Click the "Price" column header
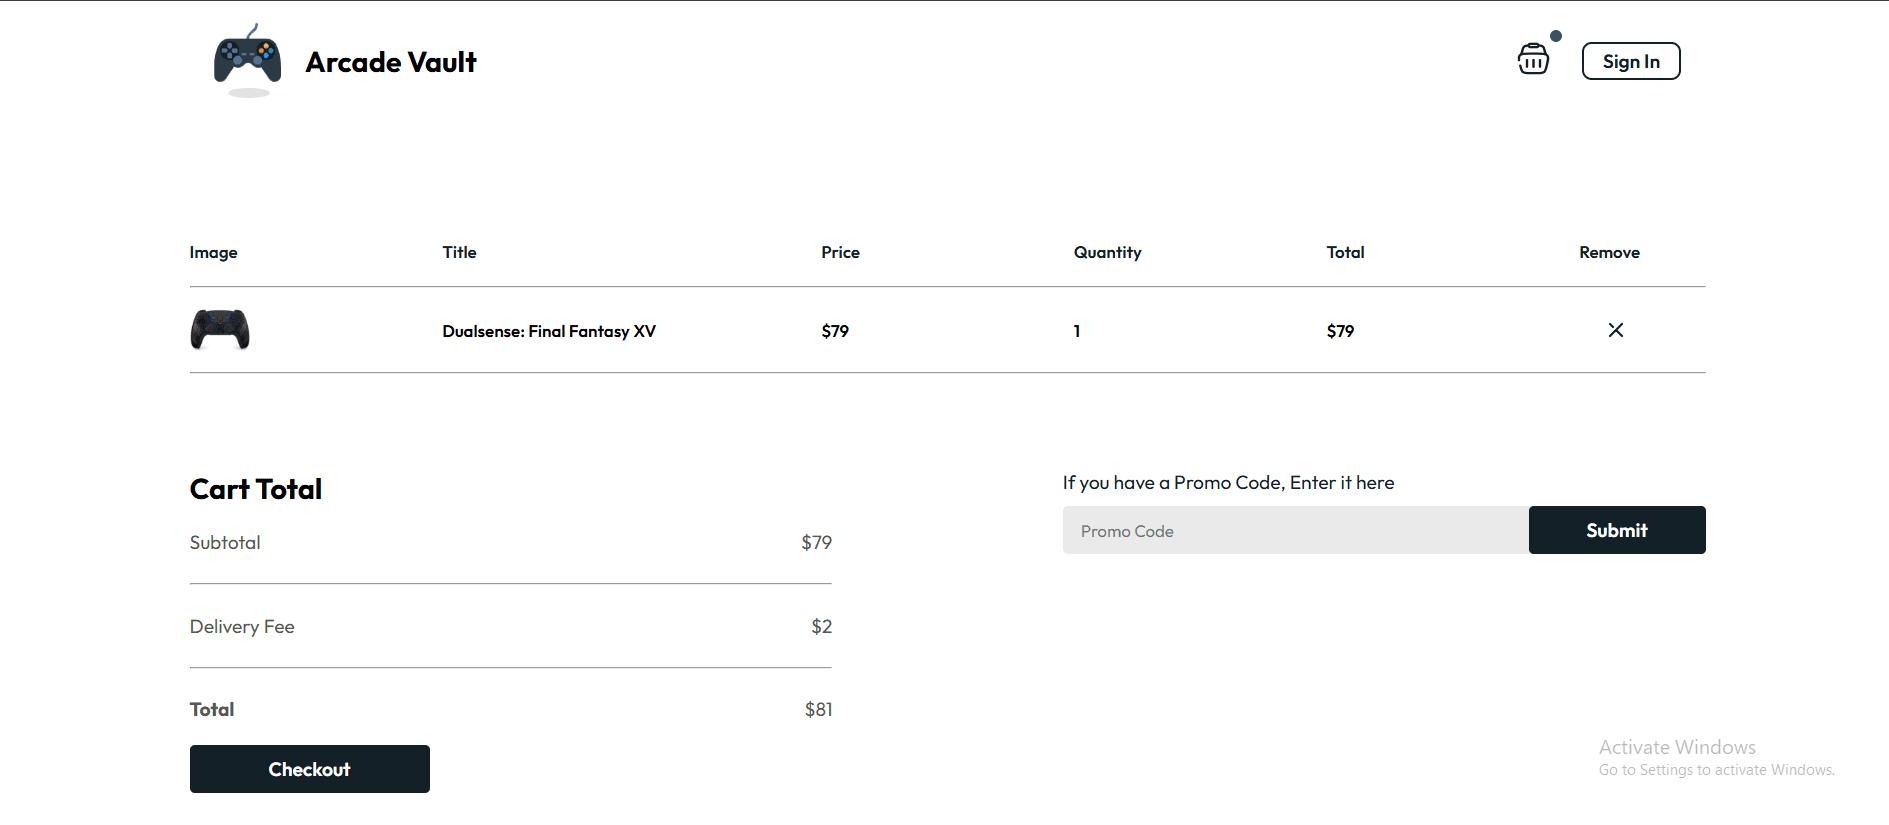 tap(841, 252)
